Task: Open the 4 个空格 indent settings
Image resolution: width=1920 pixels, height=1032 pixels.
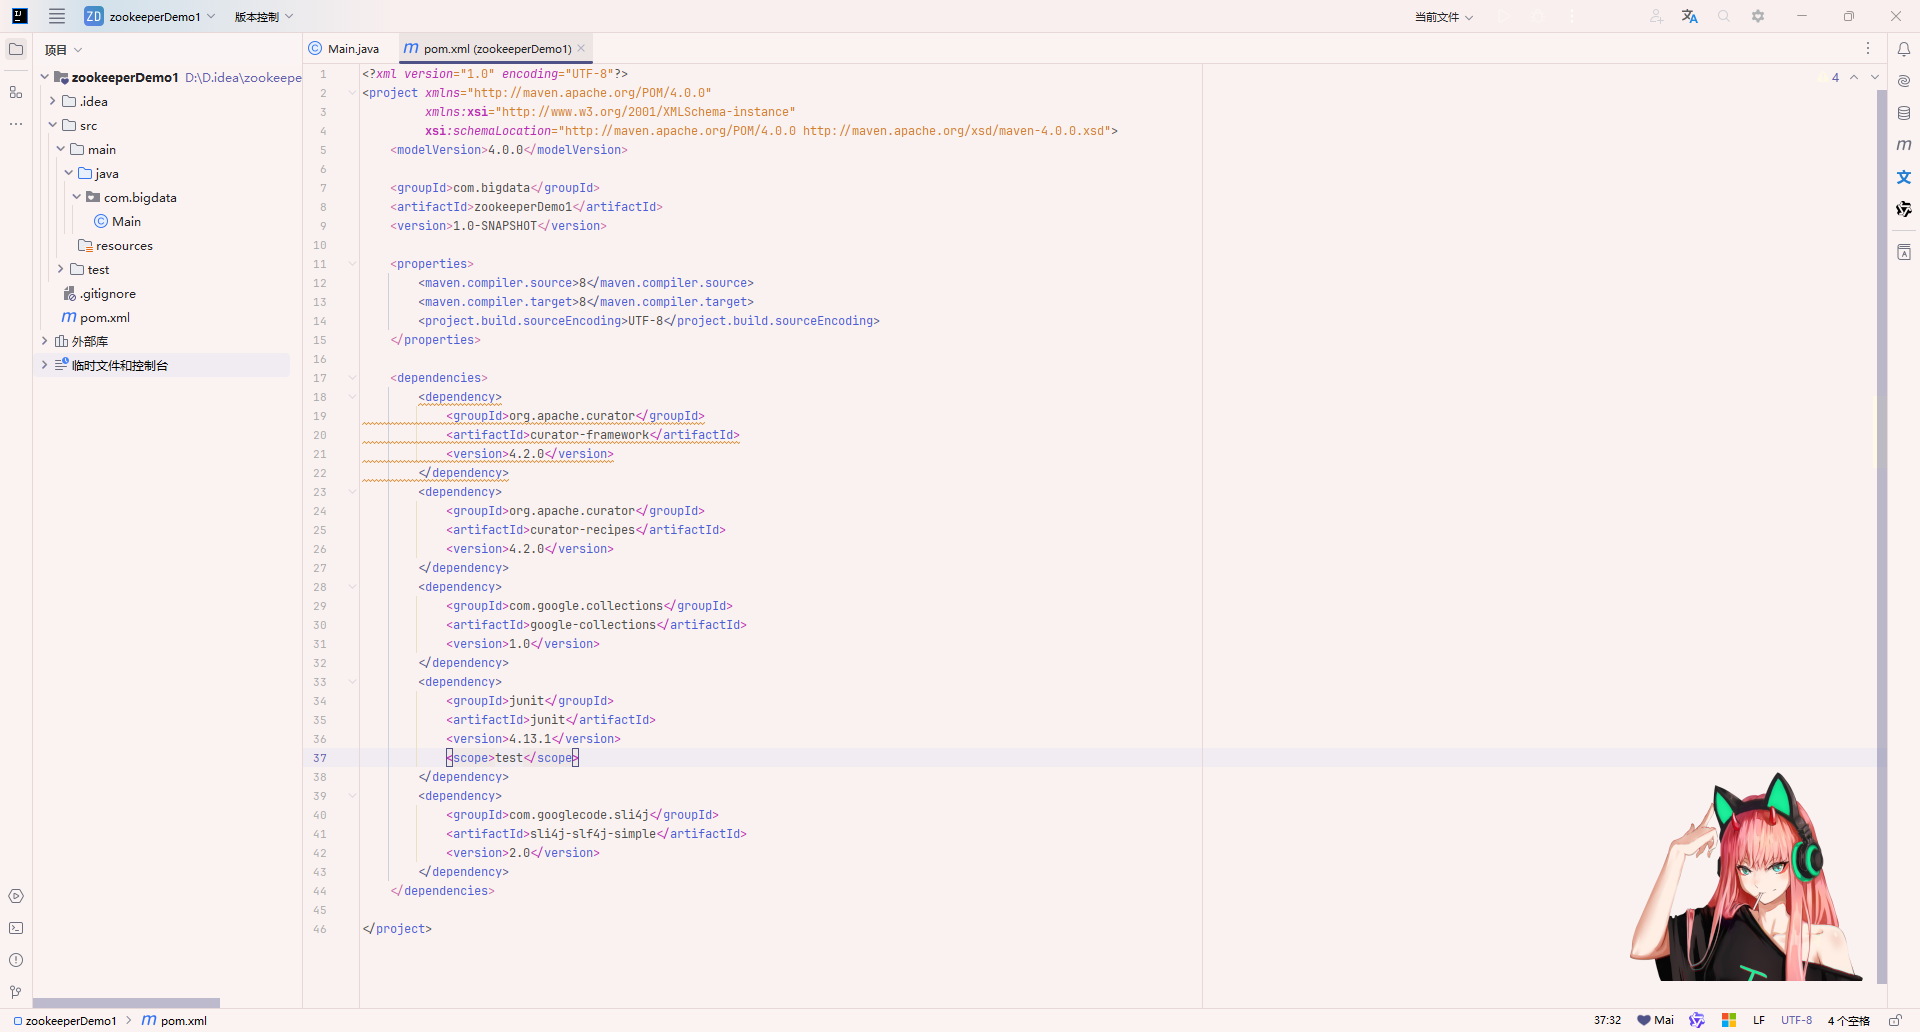Action: click(x=1848, y=1020)
